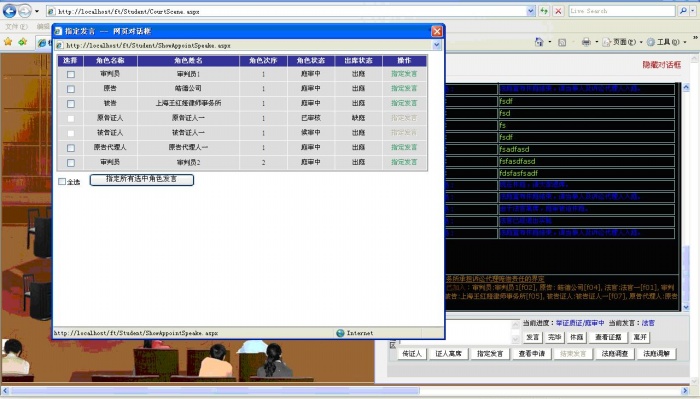Click the RSS feeds icon
The width and height of the screenshot is (700, 399).
(562, 42)
